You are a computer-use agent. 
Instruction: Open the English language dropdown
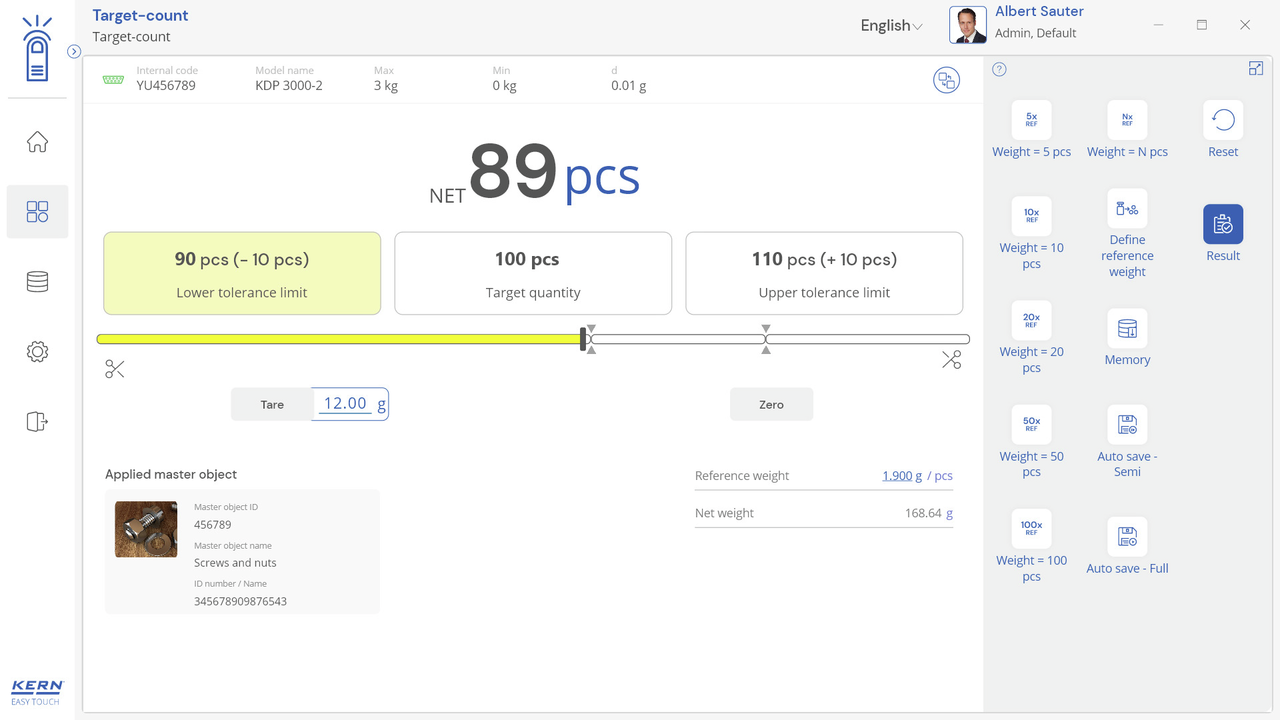(x=891, y=26)
